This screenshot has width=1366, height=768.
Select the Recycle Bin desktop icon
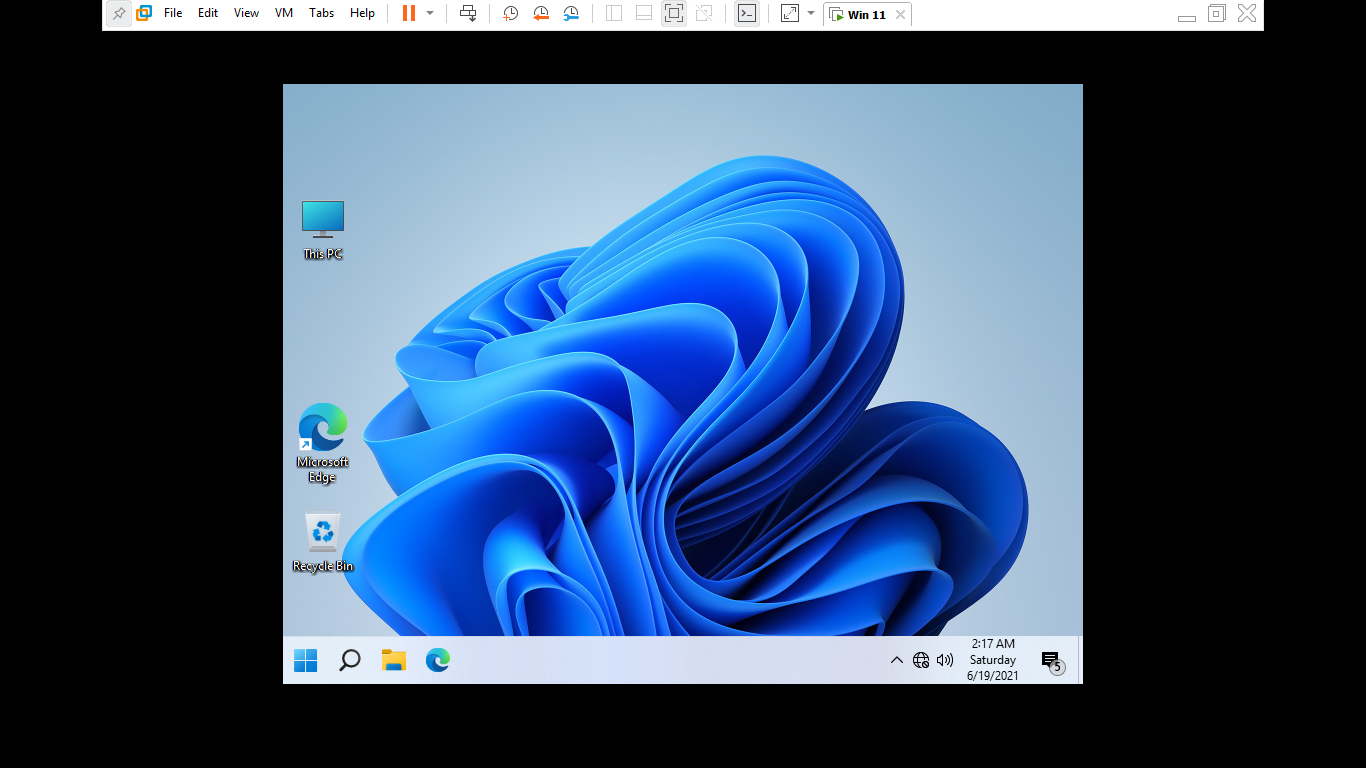pos(323,542)
